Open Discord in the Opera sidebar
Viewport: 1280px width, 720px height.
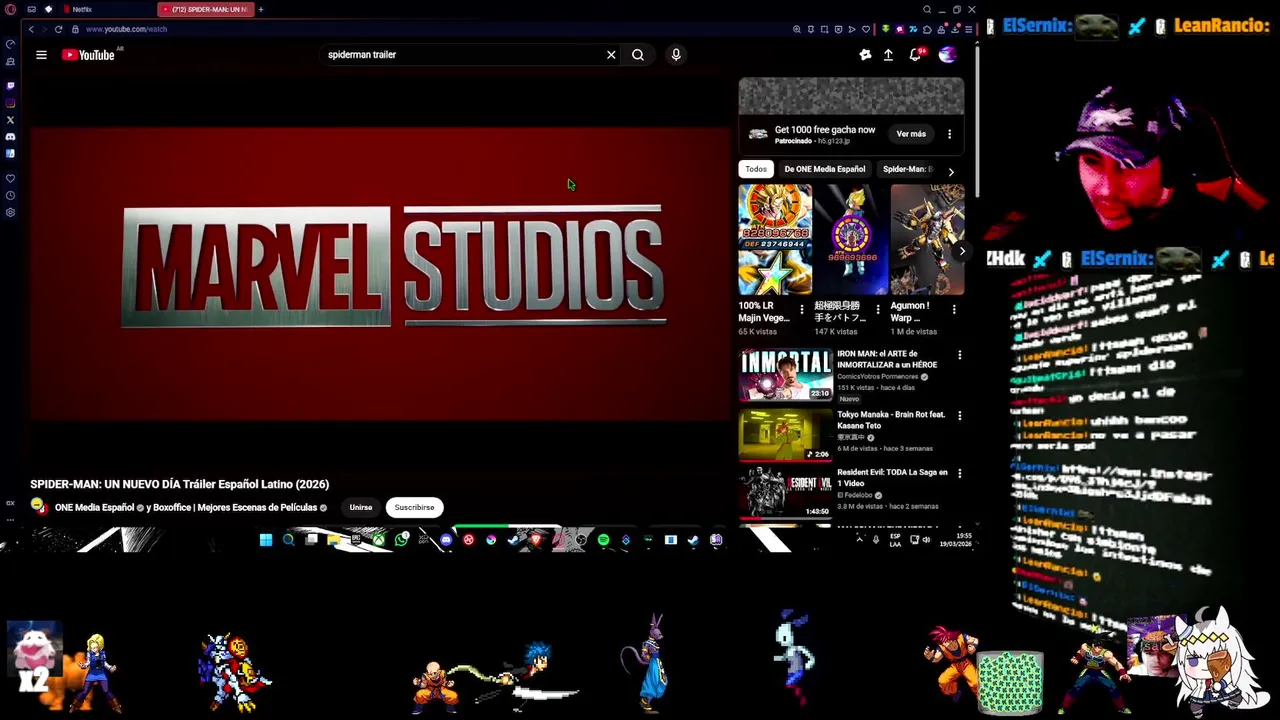(10, 137)
